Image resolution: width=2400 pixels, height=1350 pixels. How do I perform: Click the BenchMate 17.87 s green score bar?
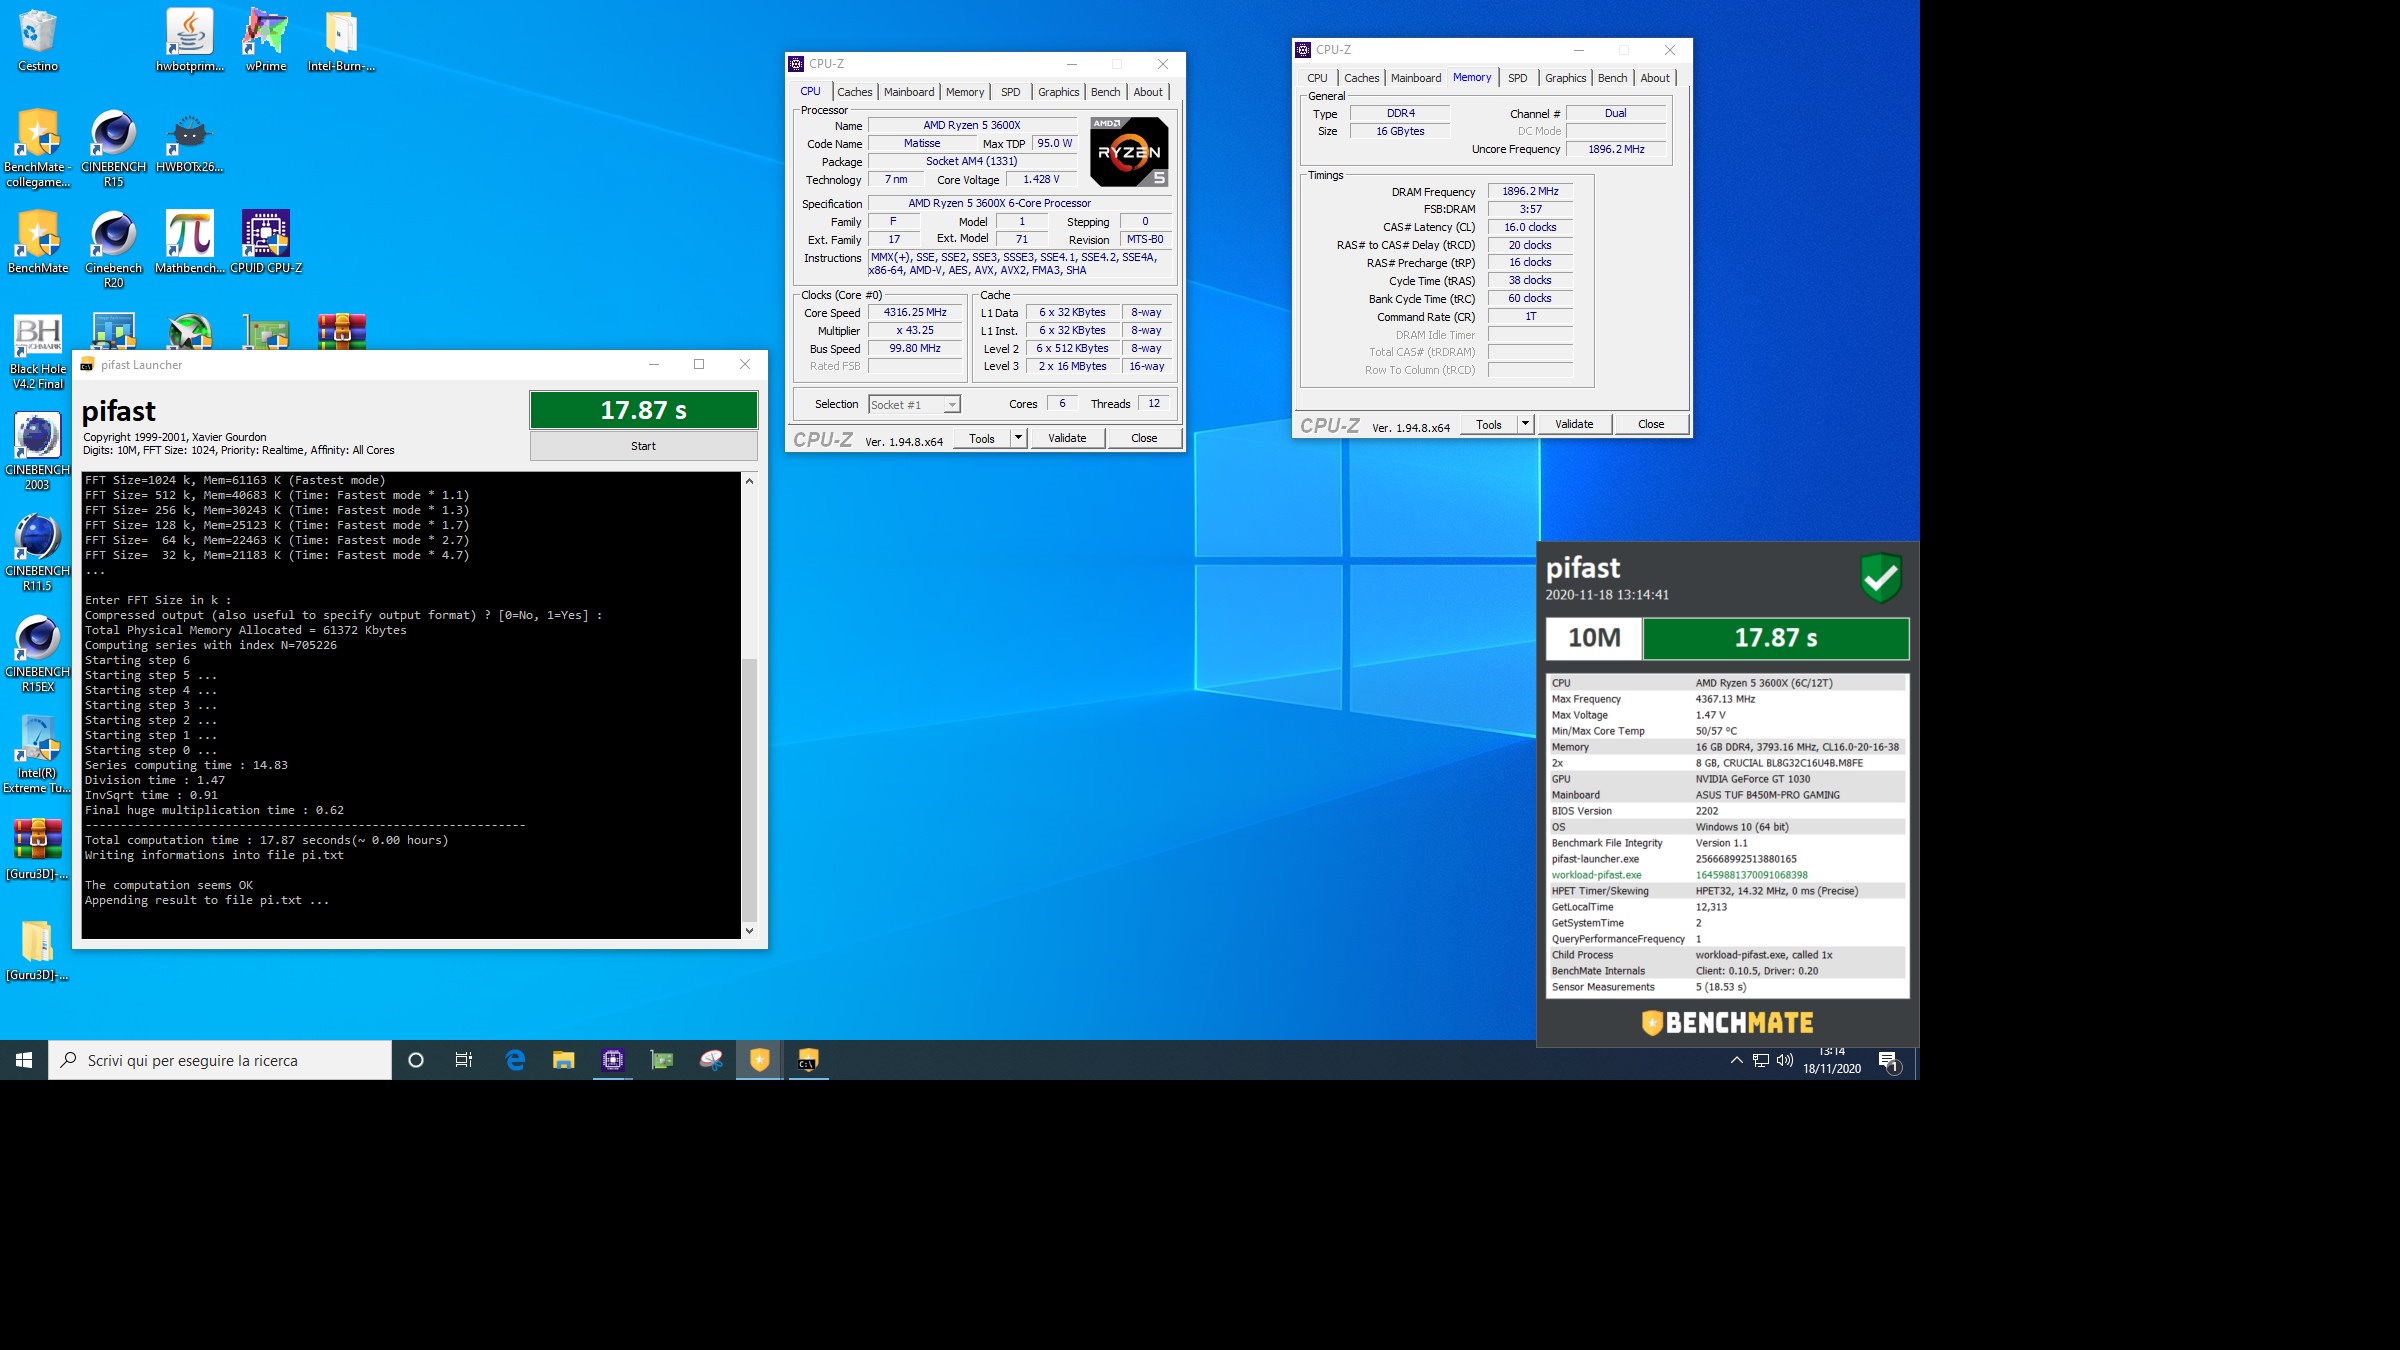1776,638
